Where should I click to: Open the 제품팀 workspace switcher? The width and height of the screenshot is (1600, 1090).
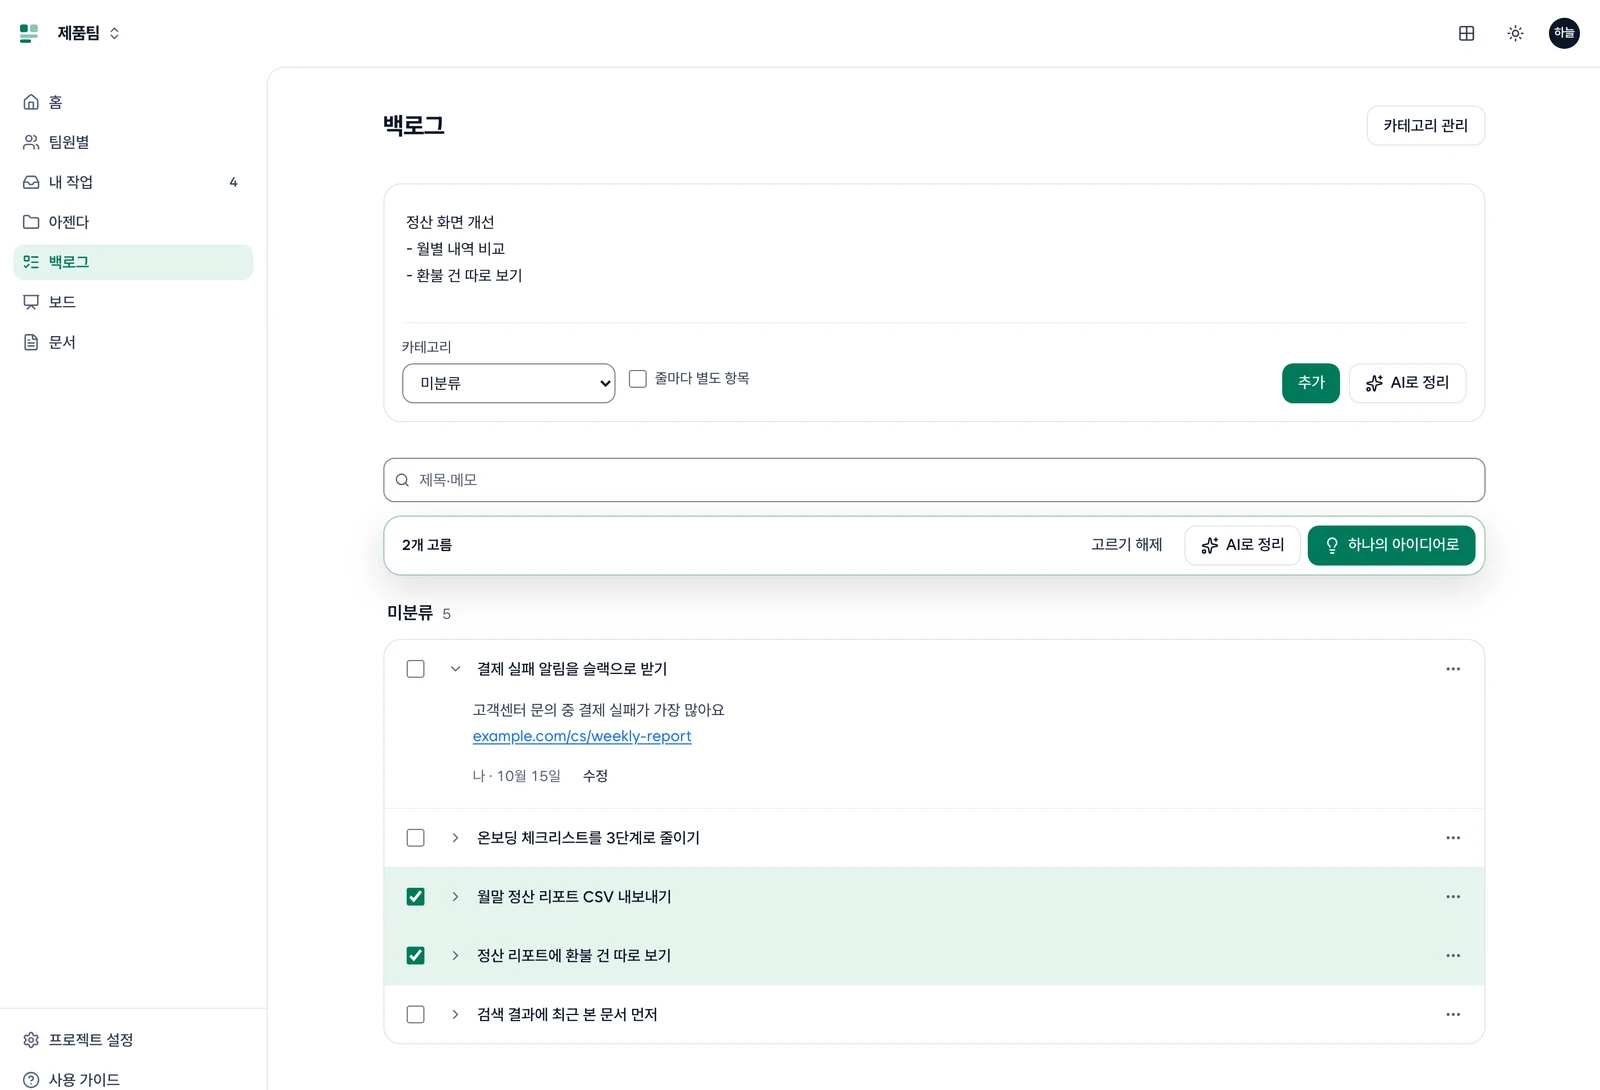(x=88, y=33)
